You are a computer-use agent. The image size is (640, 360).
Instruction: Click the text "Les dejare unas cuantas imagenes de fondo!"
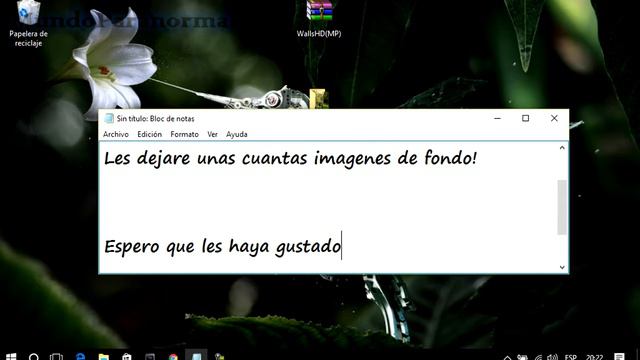(290, 159)
